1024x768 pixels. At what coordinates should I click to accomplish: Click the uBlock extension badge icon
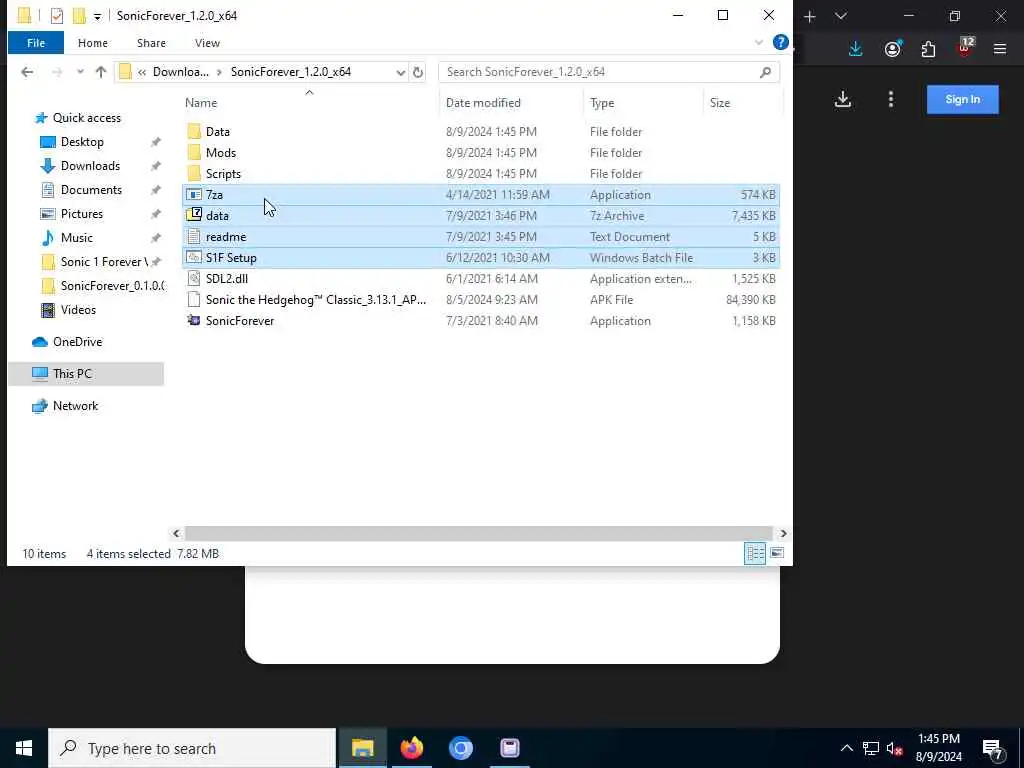point(965,47)
